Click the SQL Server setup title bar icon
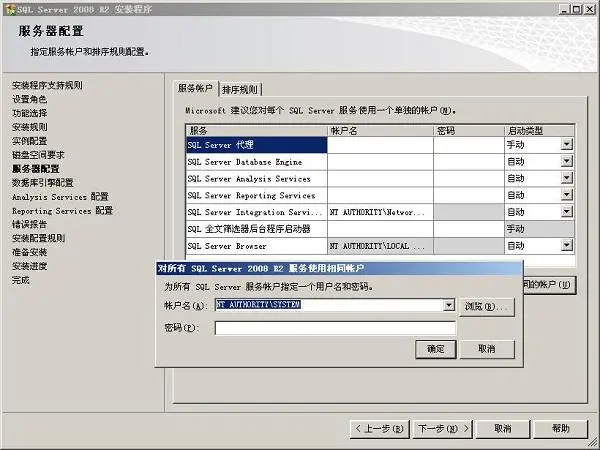The image size is (600, 450). 11,9
